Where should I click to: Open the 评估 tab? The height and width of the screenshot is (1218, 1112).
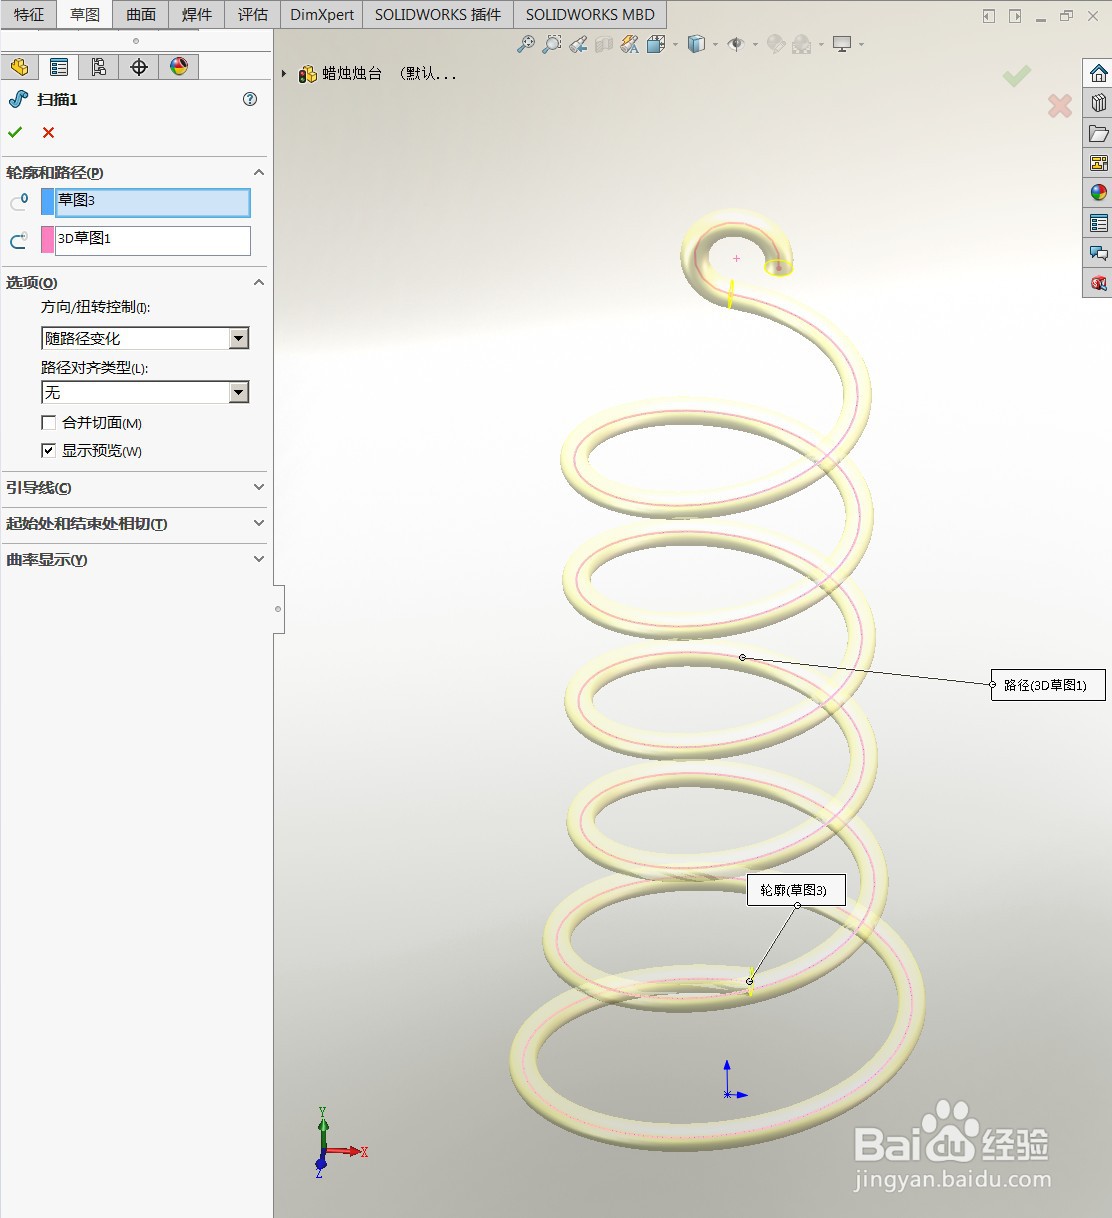pos(253,15)
